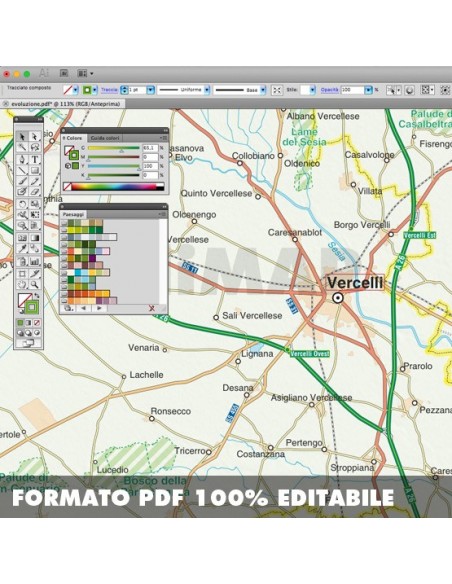Screen dimensions: 452x584
Task: Click the yellow value field 100
Action: click(150, 166)
